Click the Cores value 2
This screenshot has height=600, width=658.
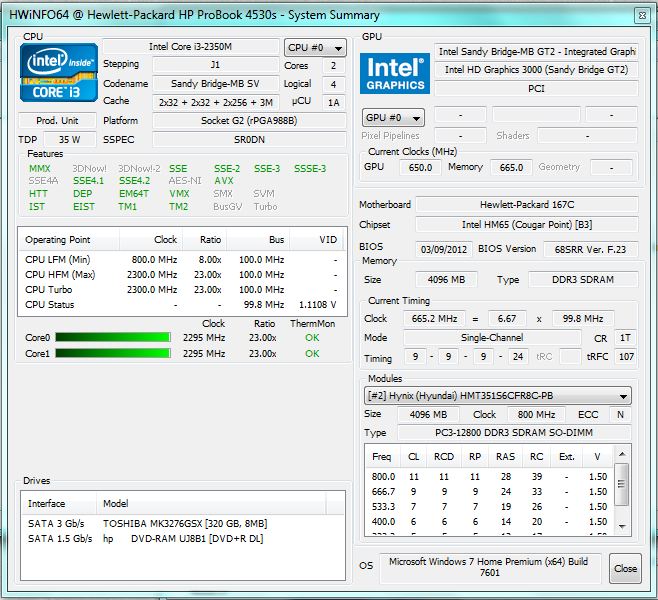point(334,65)
